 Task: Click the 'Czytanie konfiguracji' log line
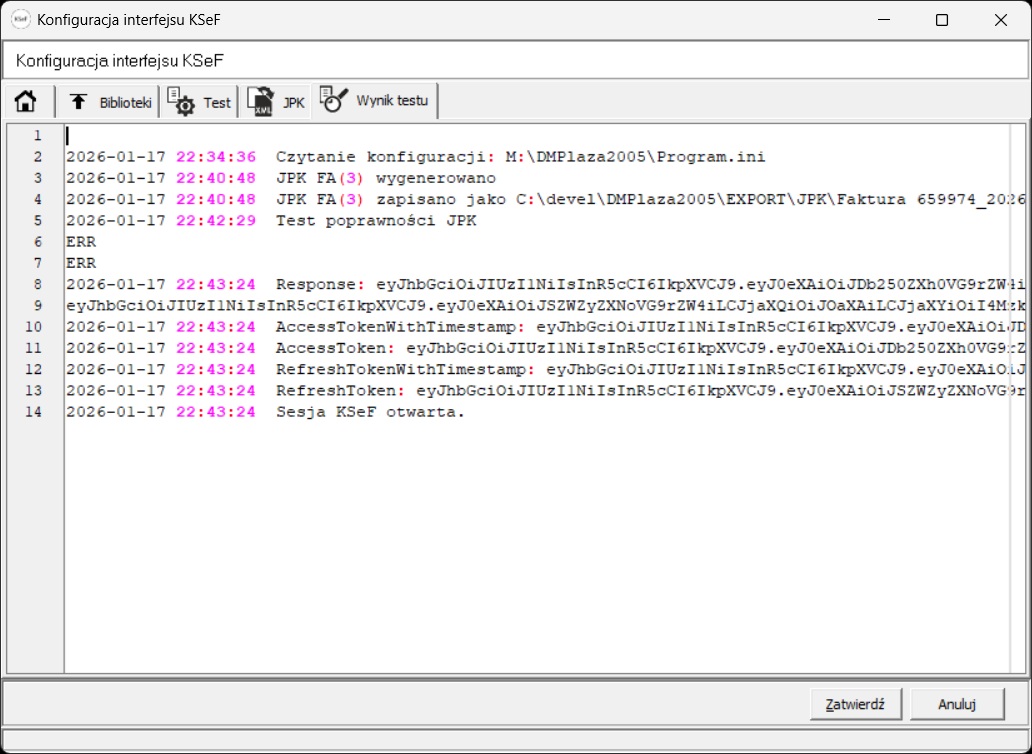(x=415, y=157)
